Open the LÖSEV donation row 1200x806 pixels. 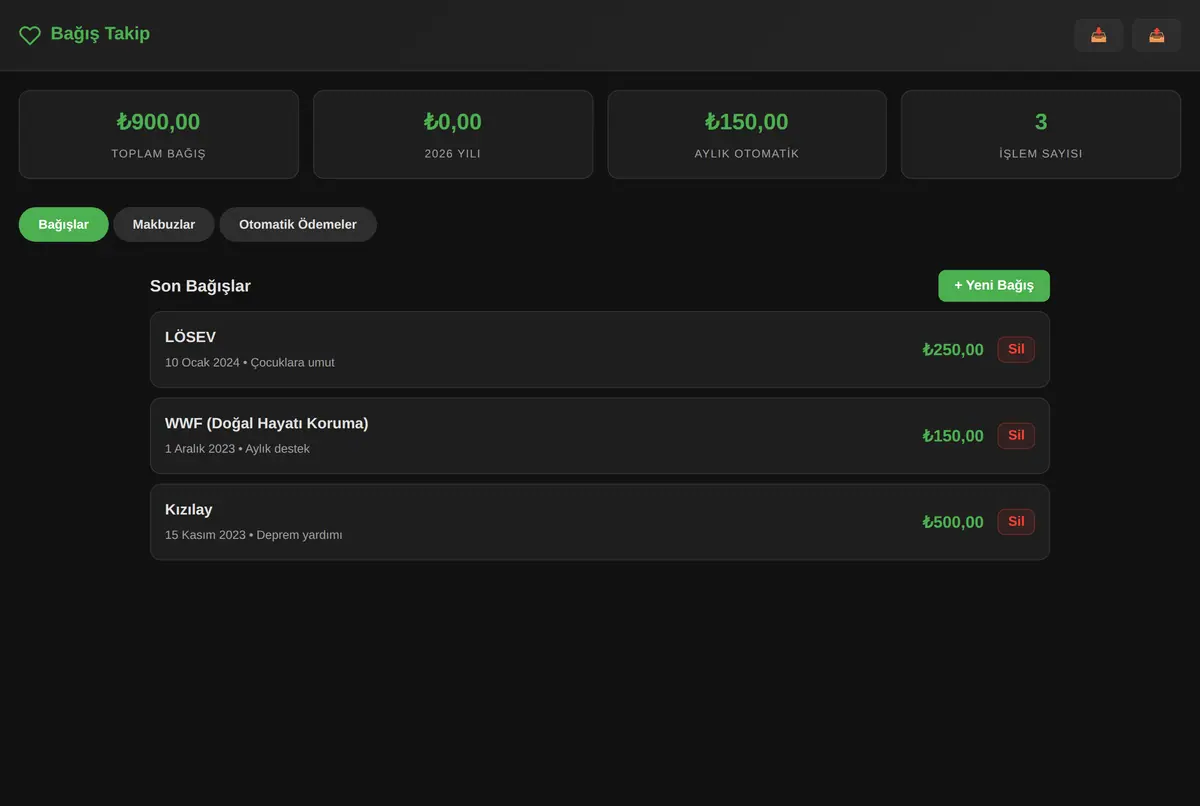[x=600, y=349]
